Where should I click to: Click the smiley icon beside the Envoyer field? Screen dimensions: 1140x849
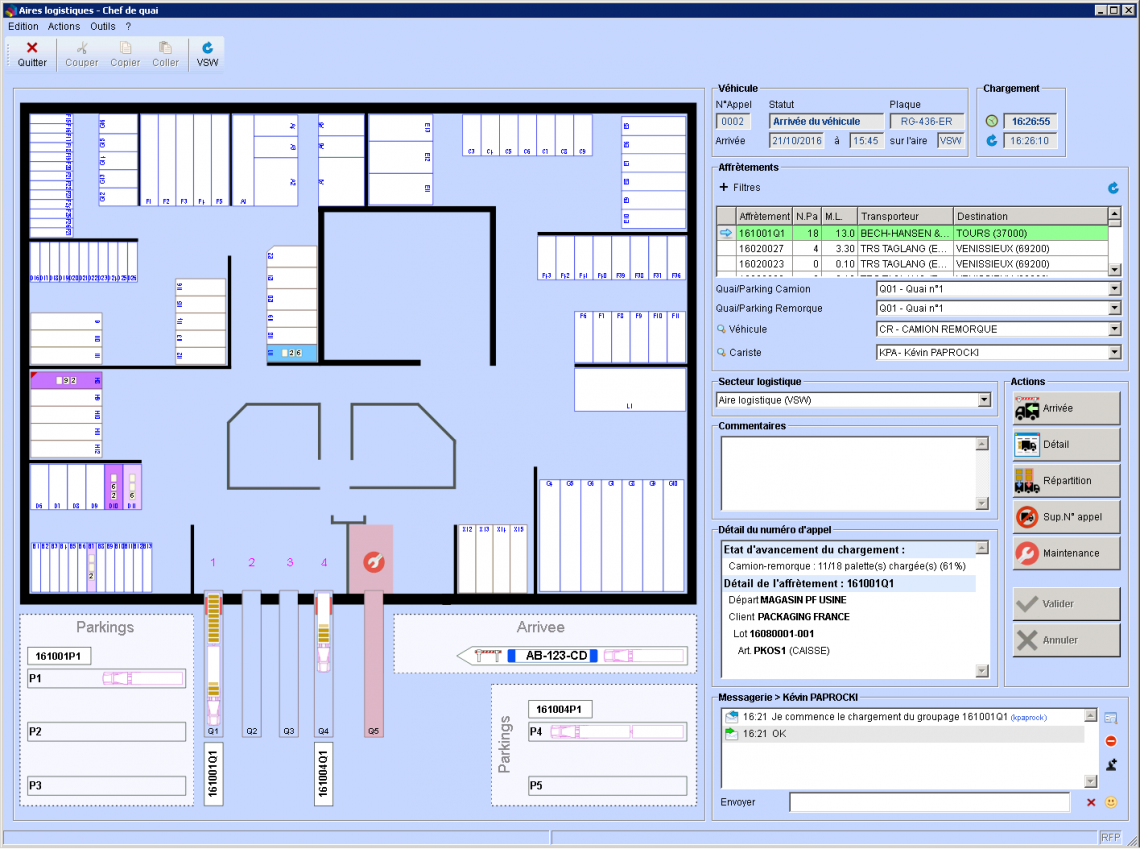1113,802
